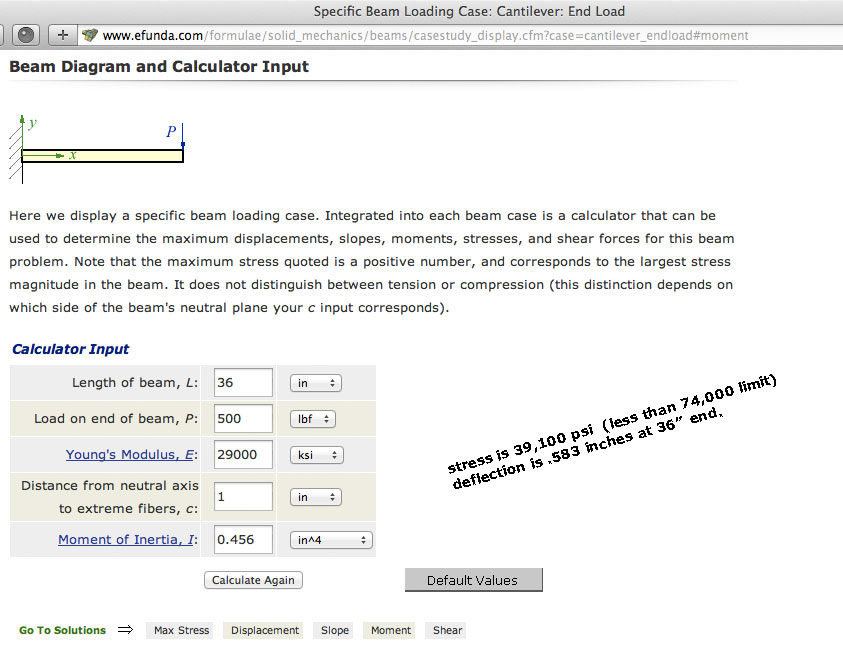Click the 'Load on end of beam, P:' label
Image resolution: width=843 pixels, height=648 pixels.
click(x=116, y=418)
